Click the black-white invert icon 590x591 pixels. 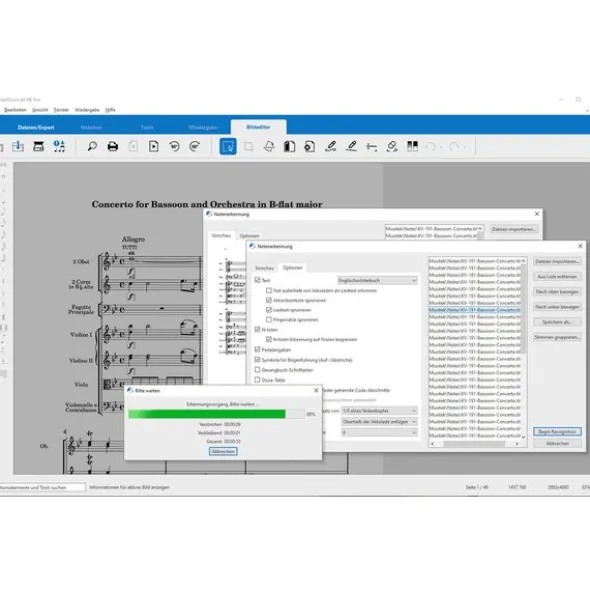412,146
